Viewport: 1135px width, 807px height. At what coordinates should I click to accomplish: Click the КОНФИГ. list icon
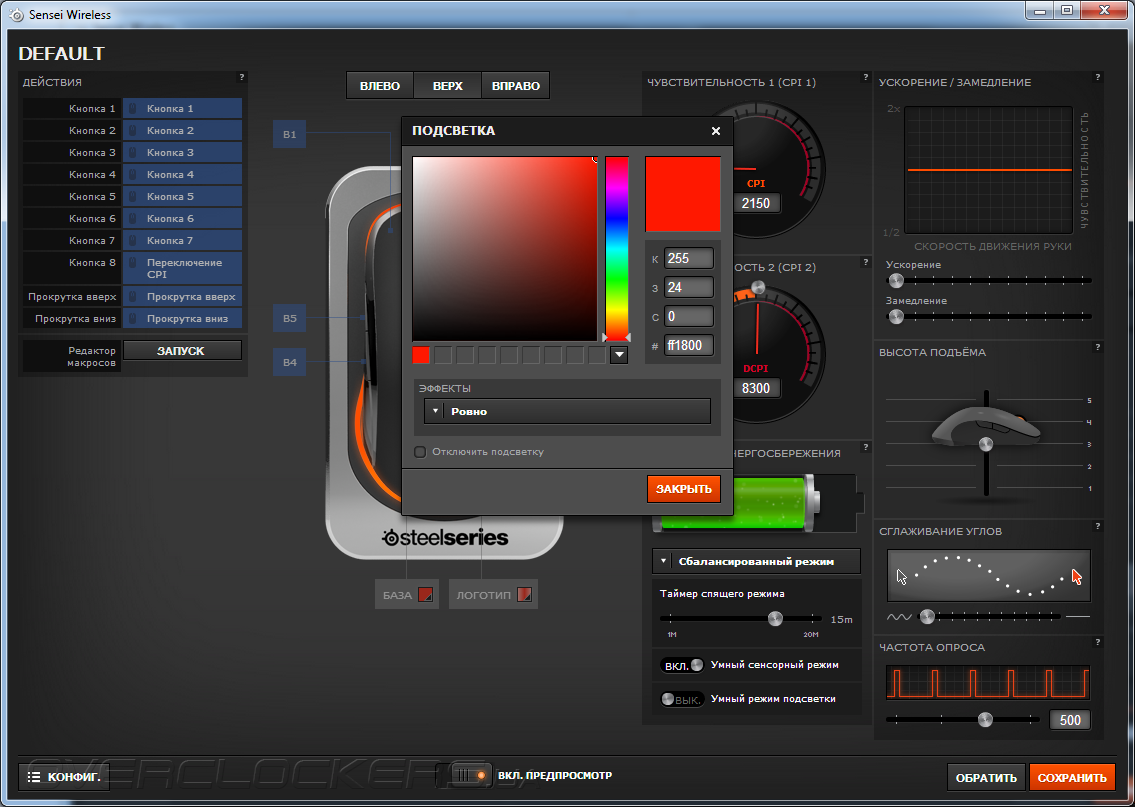click(33, 777)
